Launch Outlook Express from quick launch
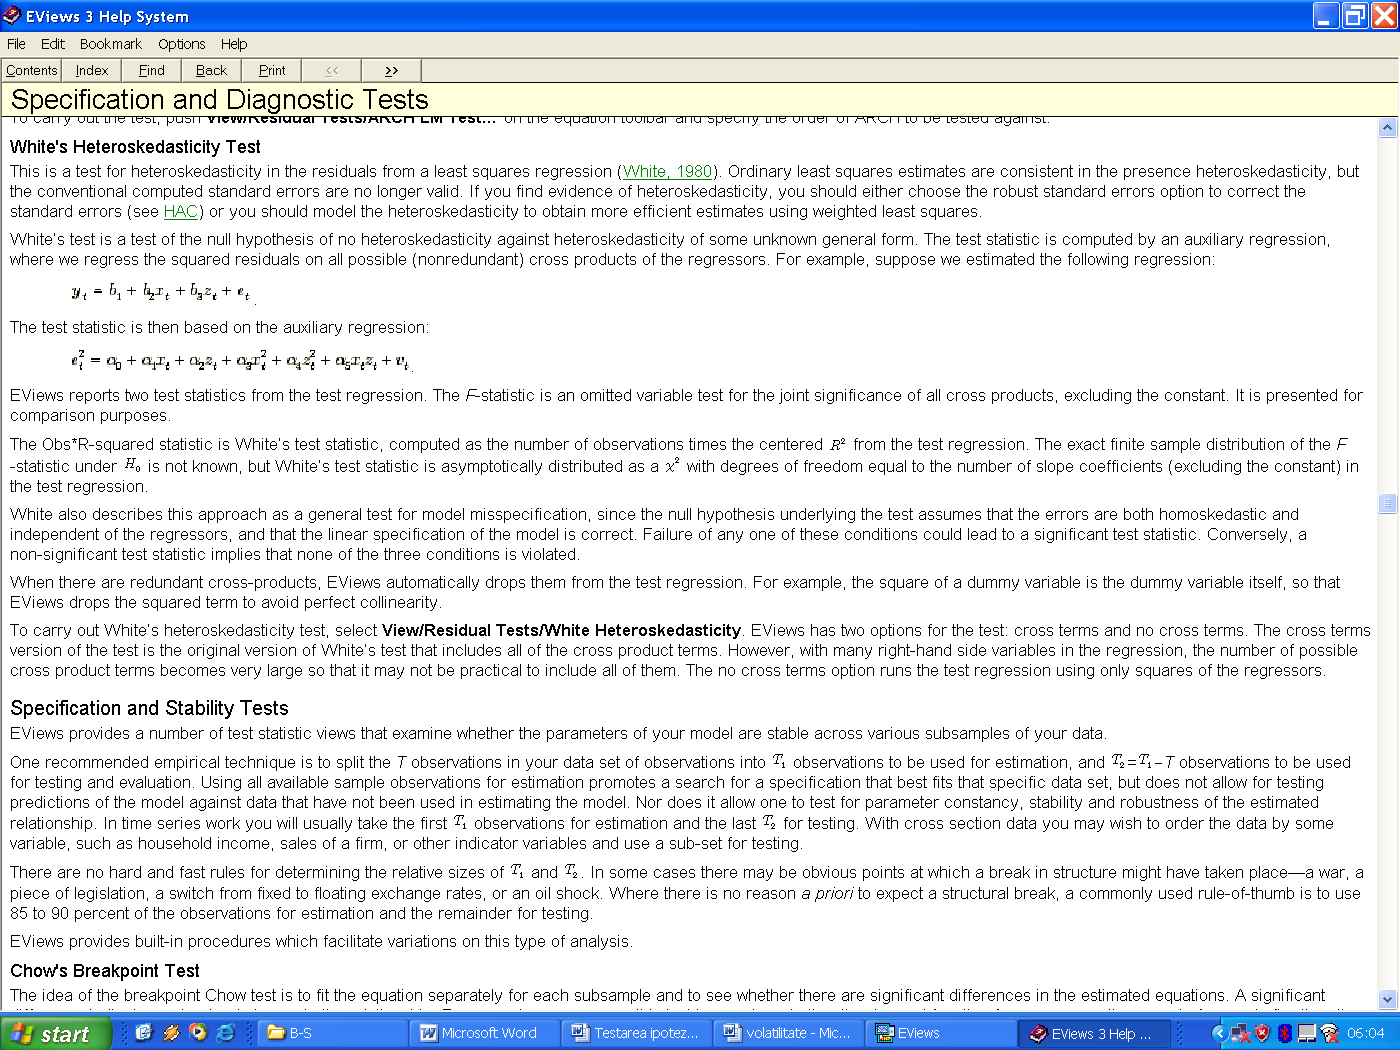The height and width of the screenshot is (1050, 1400). [x=143, y=1033]
